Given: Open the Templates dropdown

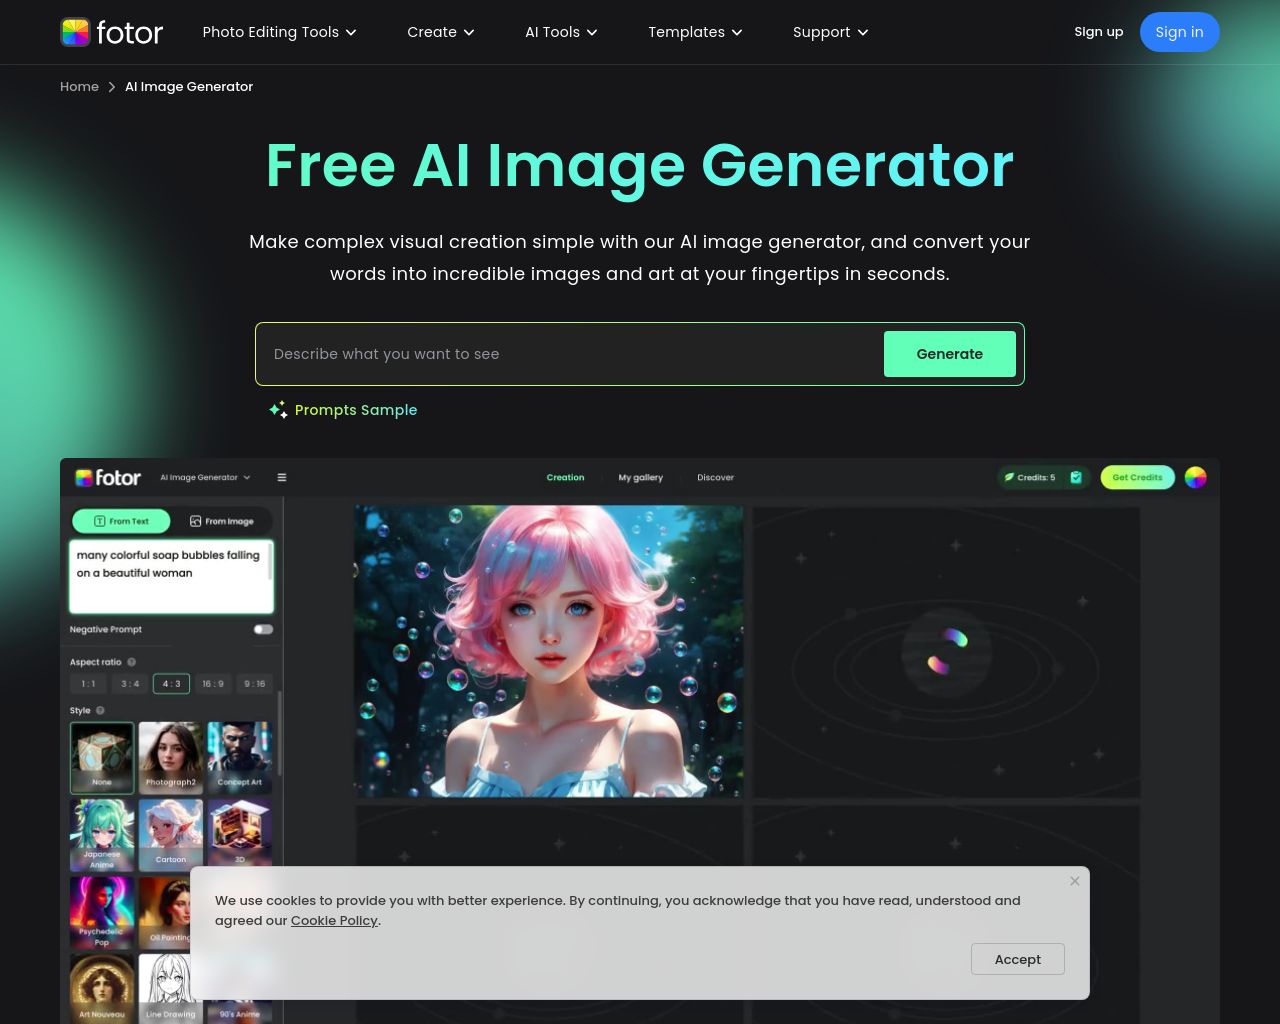Looking at the screenshot, I should 694,32.
